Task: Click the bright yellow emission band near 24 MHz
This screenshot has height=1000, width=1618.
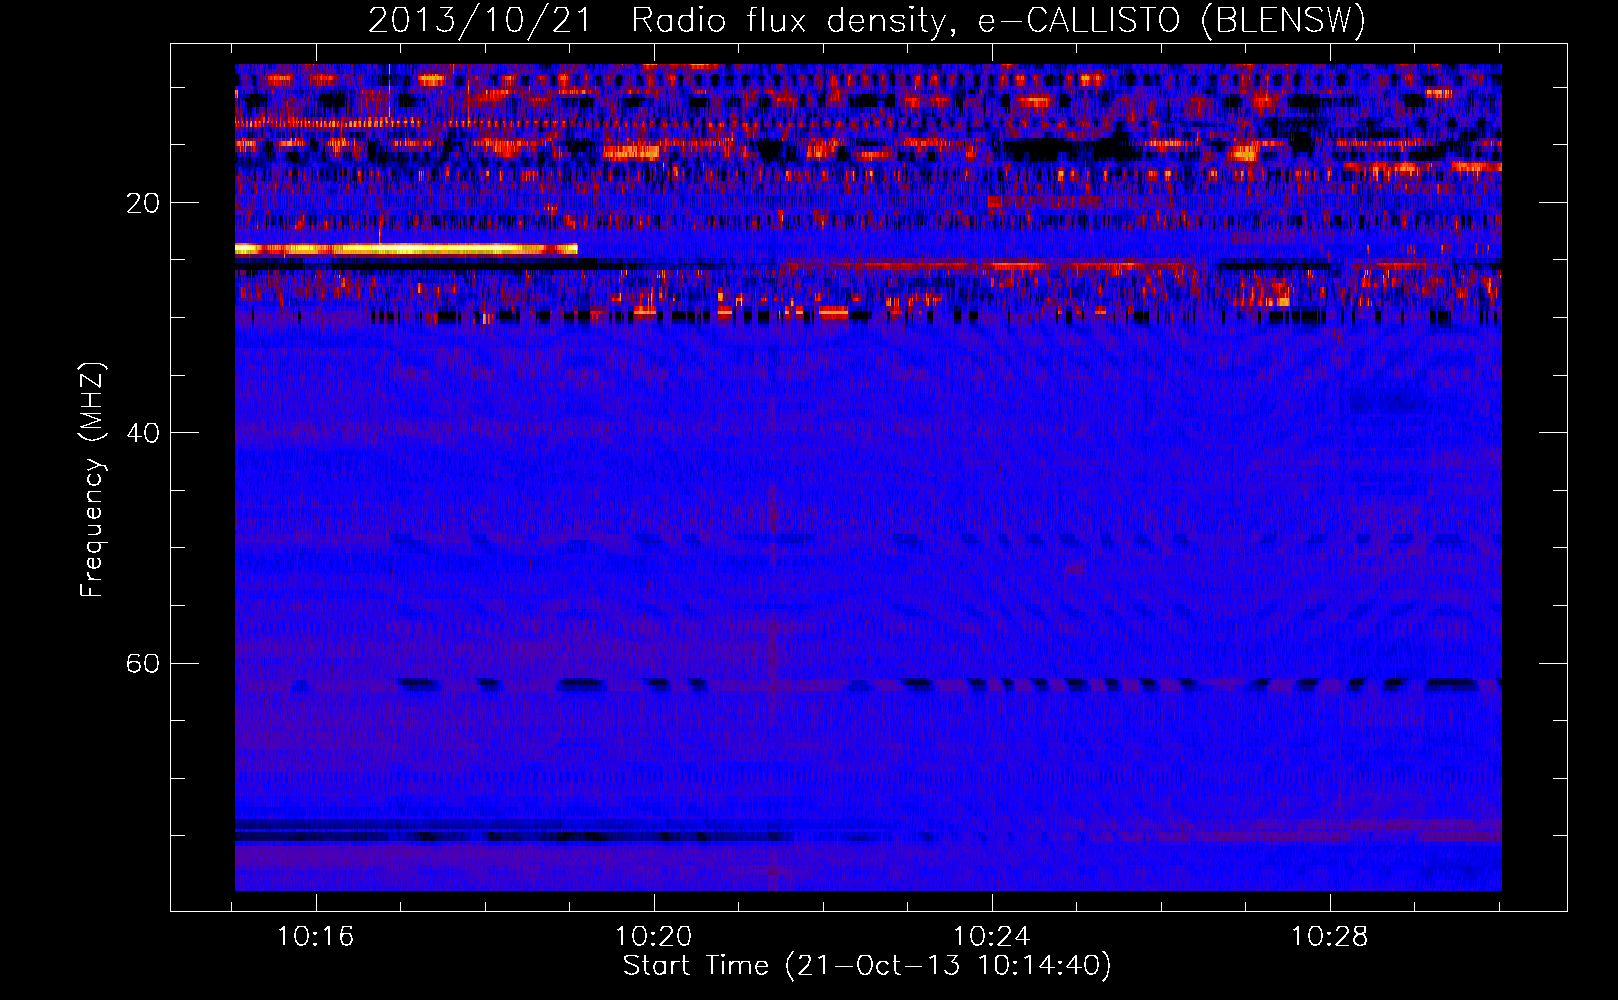Action: pyautogui.click(x=406, y=249)
